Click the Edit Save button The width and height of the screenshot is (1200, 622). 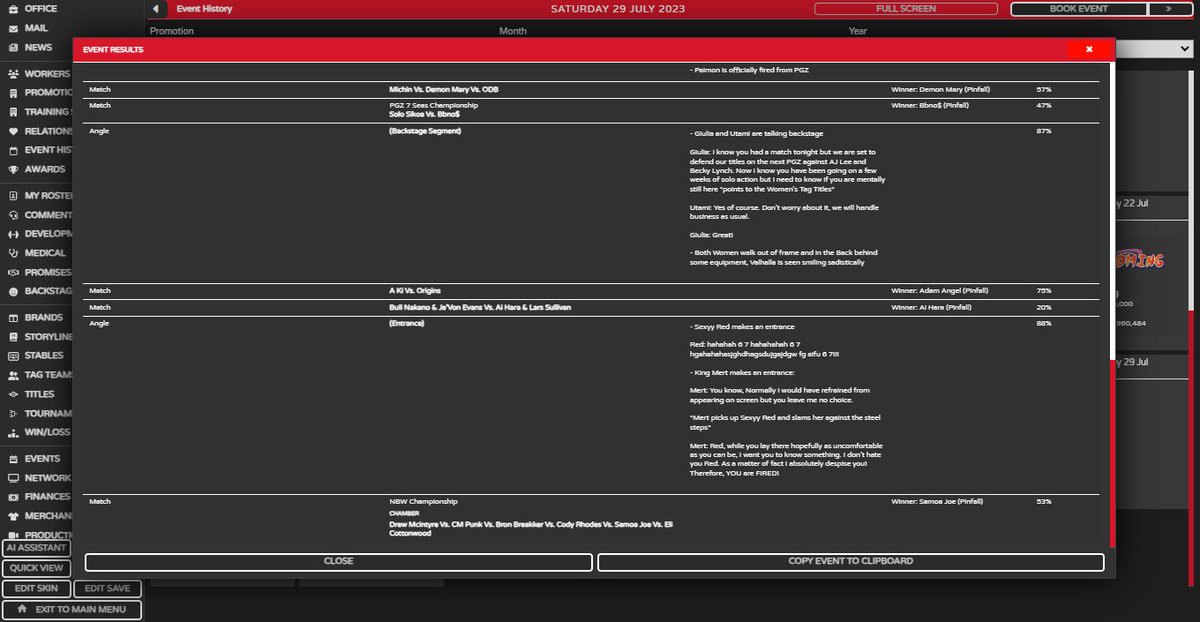tap(107, 588)
